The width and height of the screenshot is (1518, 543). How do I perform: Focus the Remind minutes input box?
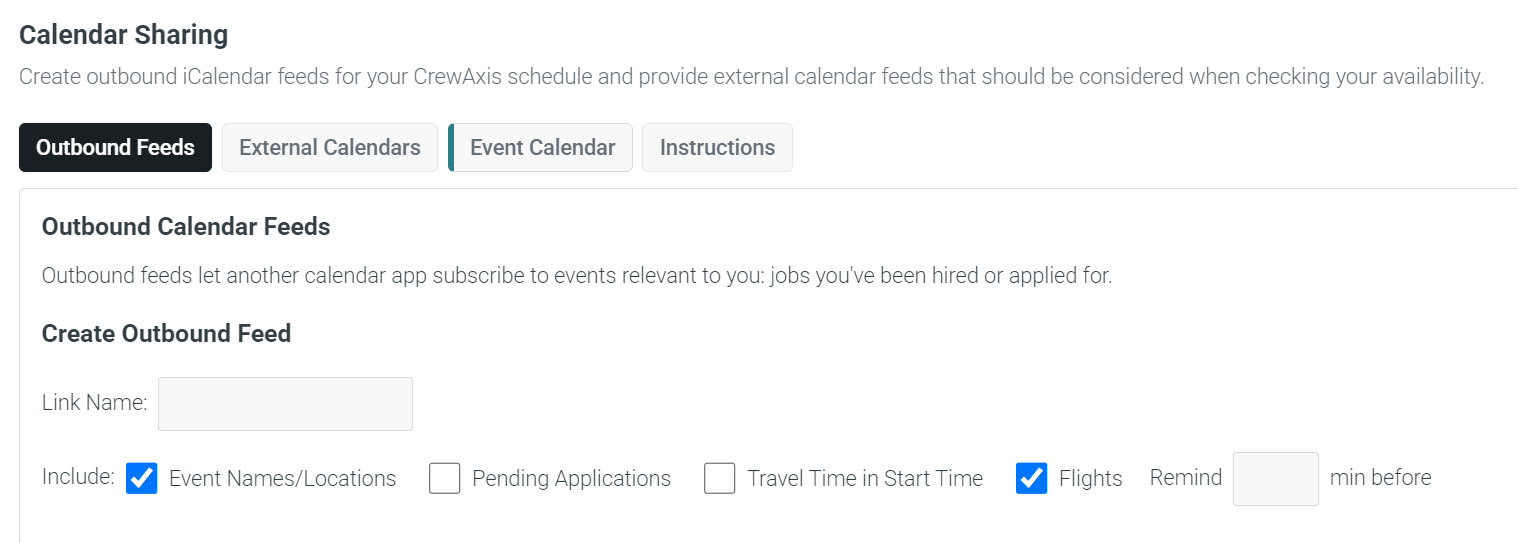pos(1276,478)
